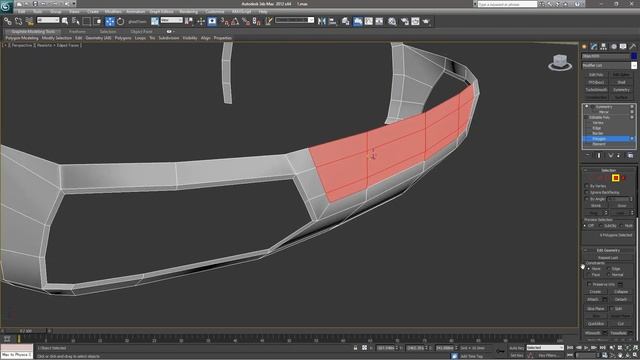Open Select by Name list icon
640x360 pixels.
tap(76, 21)
